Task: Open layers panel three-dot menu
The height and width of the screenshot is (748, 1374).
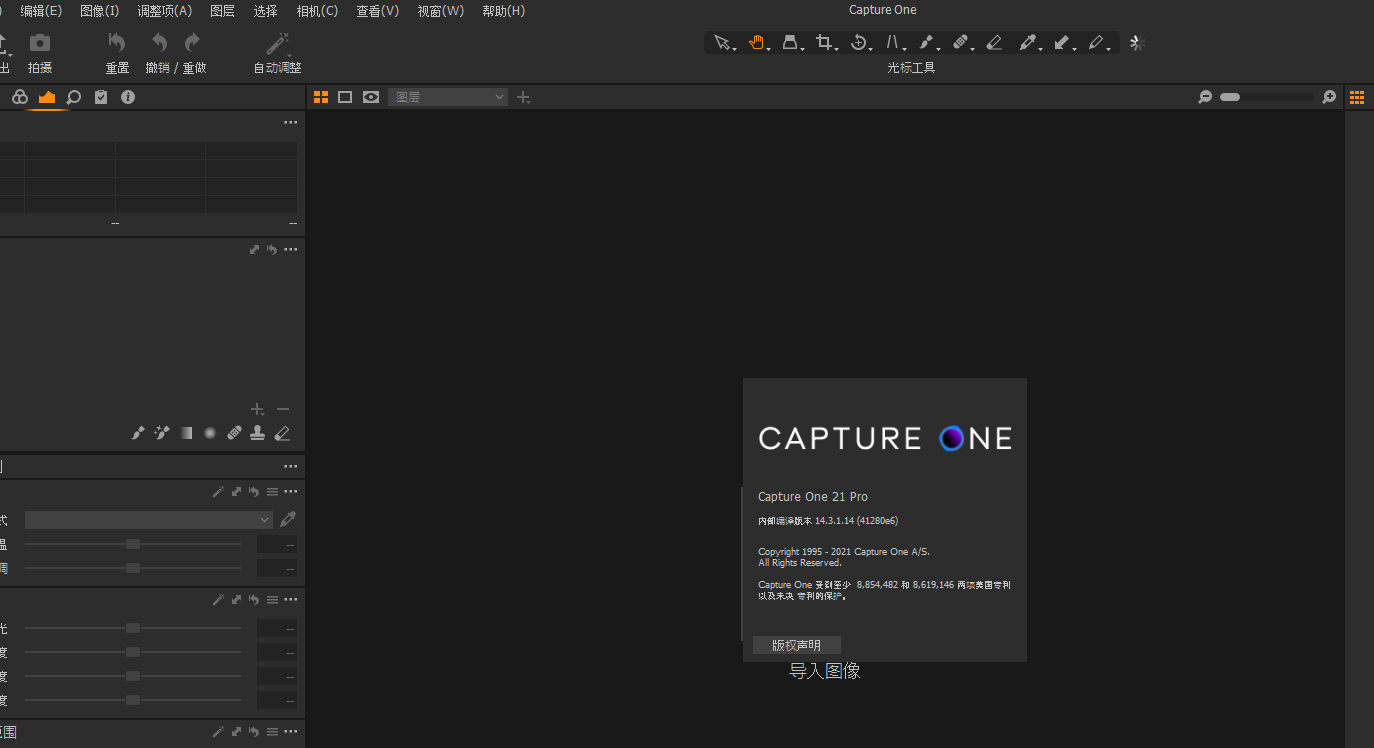Action: [290, 249]
